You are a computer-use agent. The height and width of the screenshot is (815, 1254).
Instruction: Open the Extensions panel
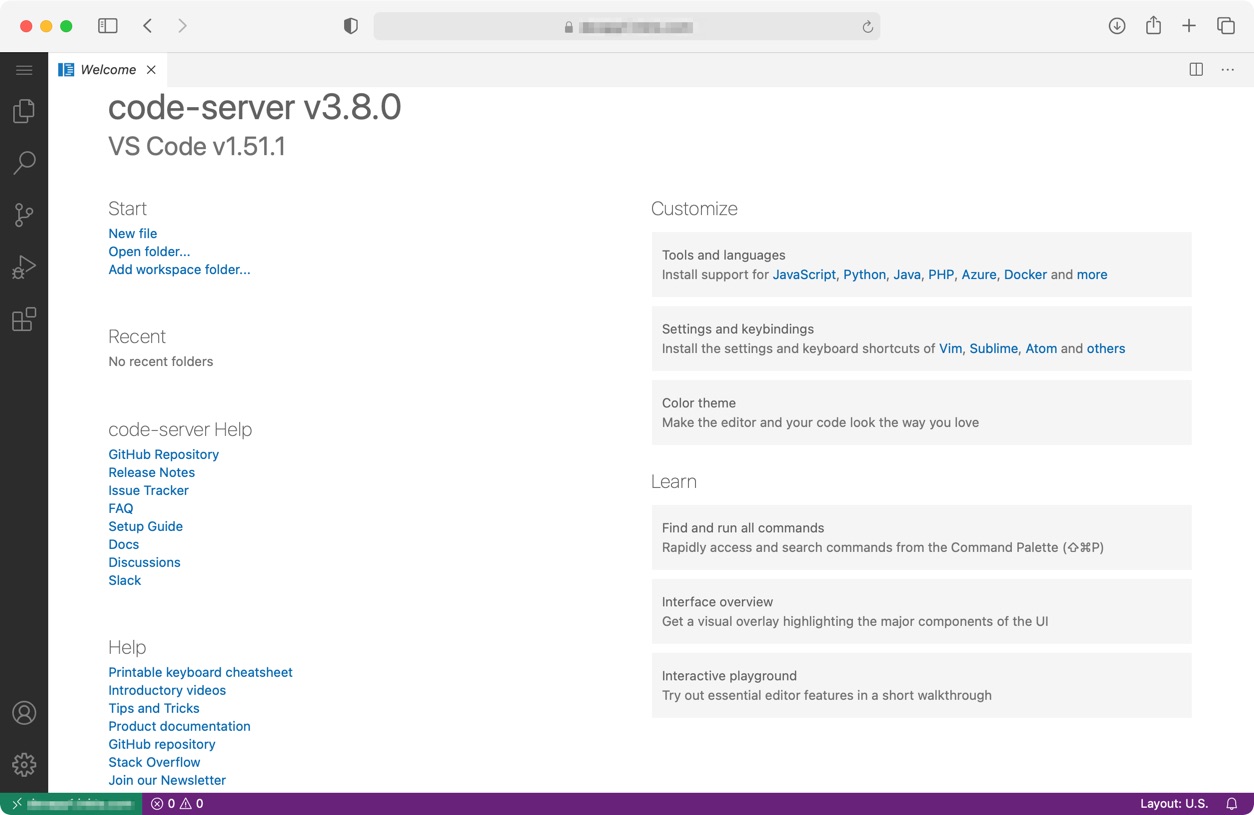coord(24,319)
